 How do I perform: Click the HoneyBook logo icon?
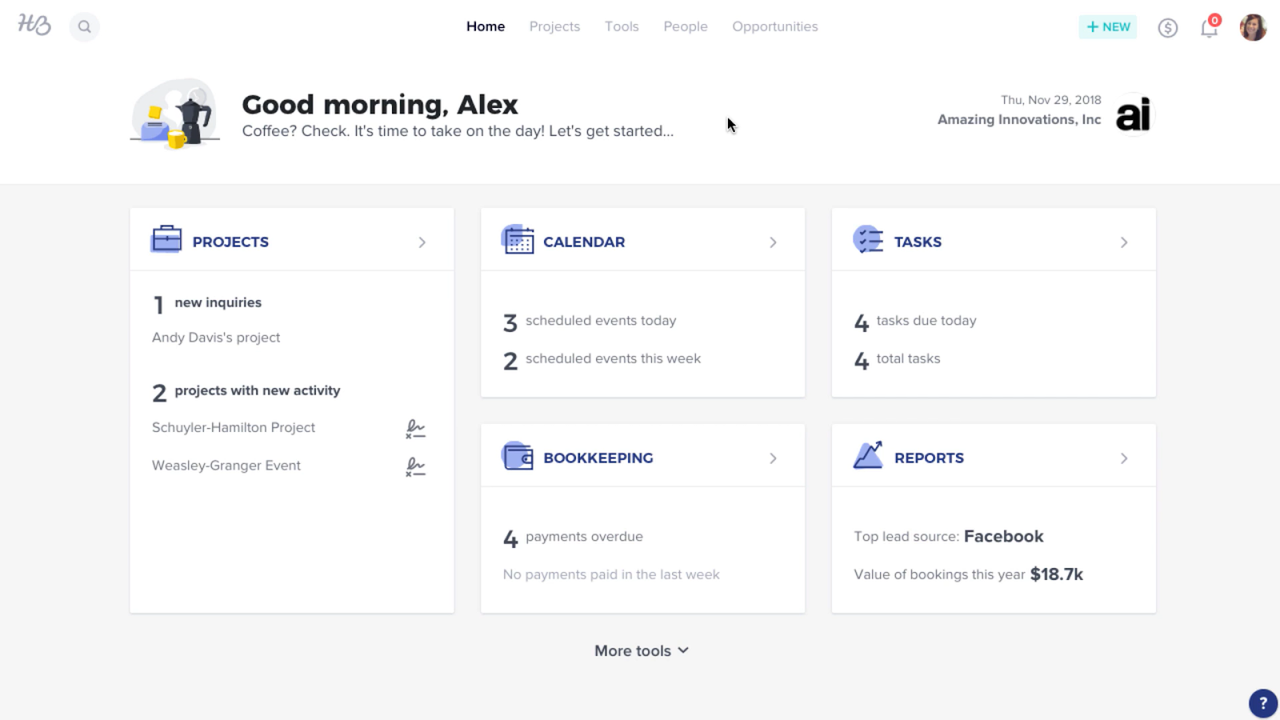(x=34, y=26)
